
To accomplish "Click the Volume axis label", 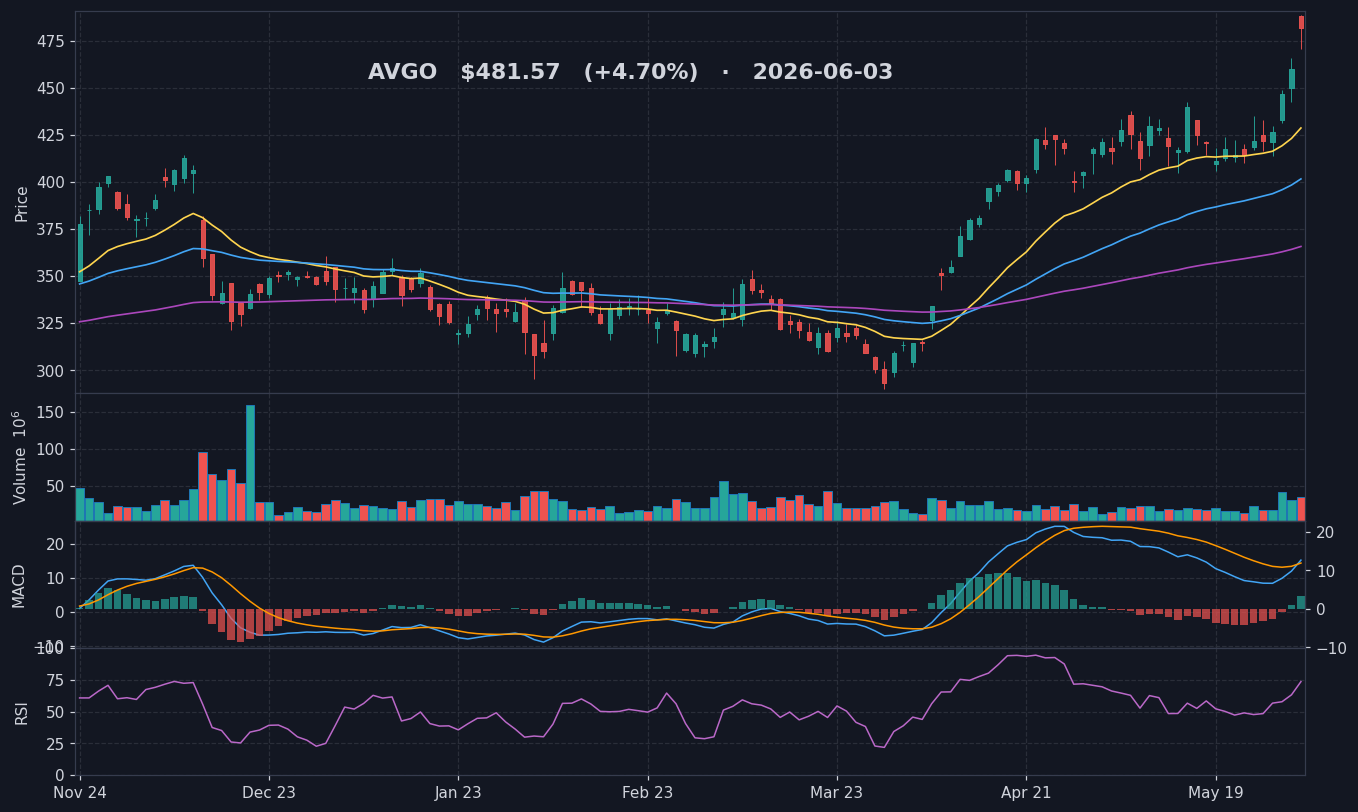I will [x=22, y=457].
